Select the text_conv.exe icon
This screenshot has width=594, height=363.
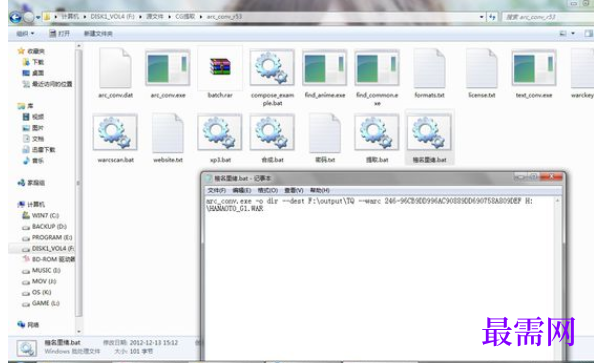[534, 68]
